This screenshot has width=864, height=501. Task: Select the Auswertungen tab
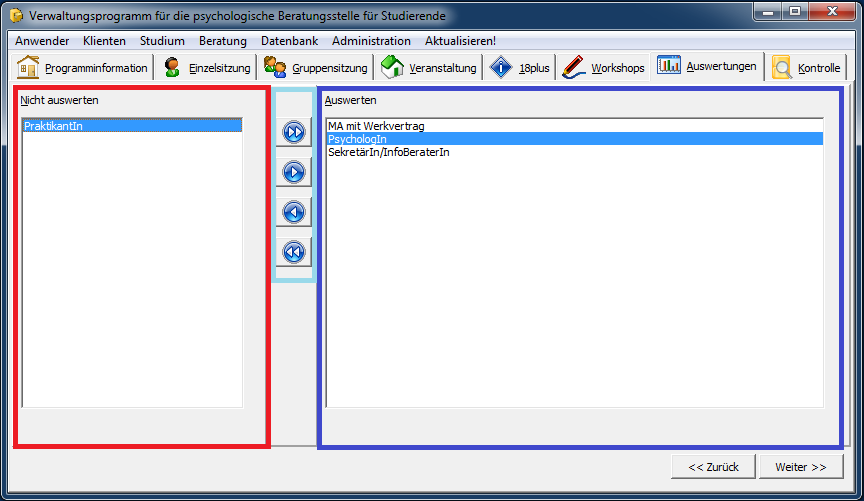(x=709, y=67)
